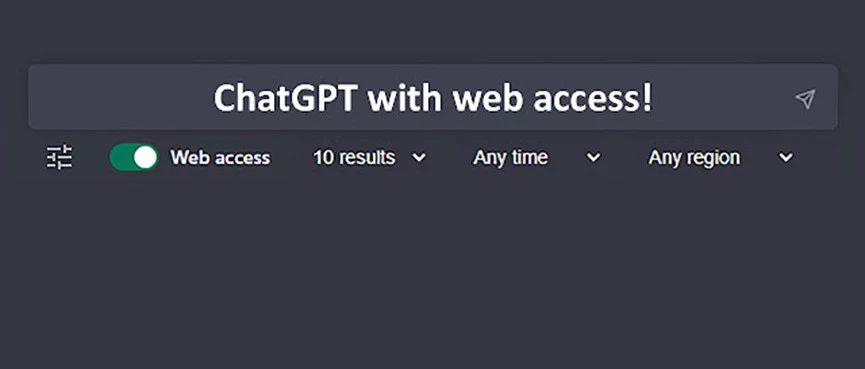Open the Any region dropdown

[720, 158]
